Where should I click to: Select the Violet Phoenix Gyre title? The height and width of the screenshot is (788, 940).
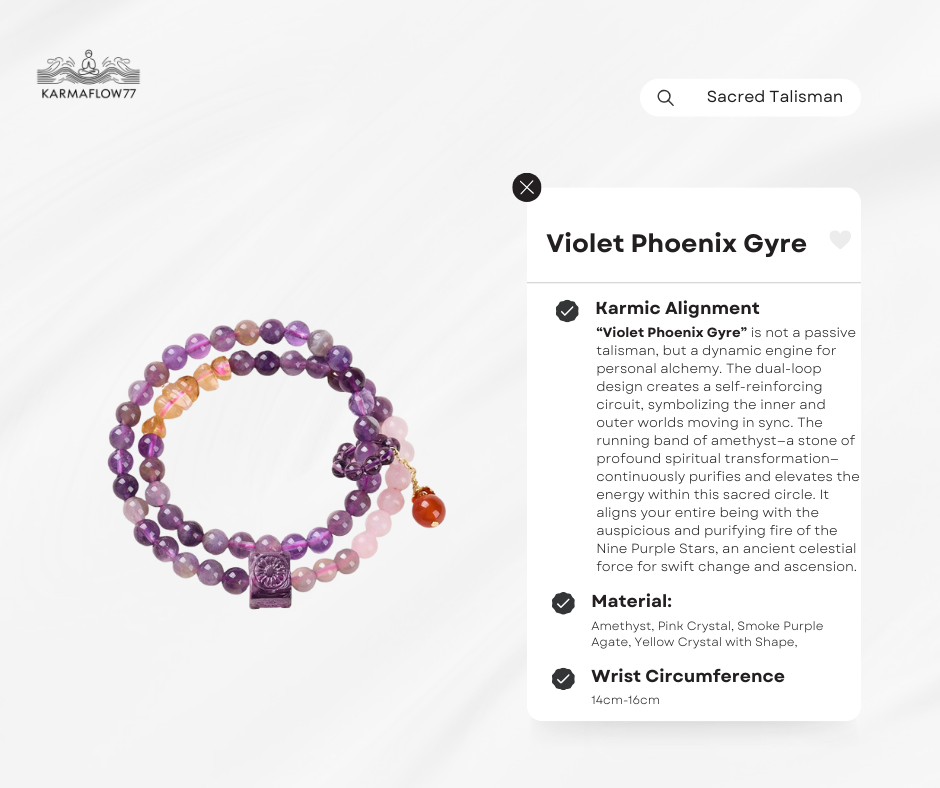676,243
